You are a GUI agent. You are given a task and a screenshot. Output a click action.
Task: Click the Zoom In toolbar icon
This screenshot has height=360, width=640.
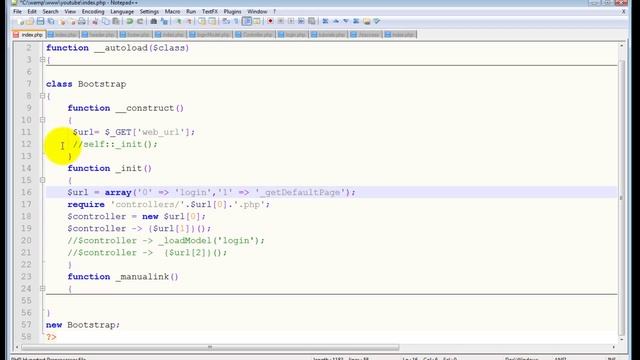pyautogui.click(x=178, y=21)
